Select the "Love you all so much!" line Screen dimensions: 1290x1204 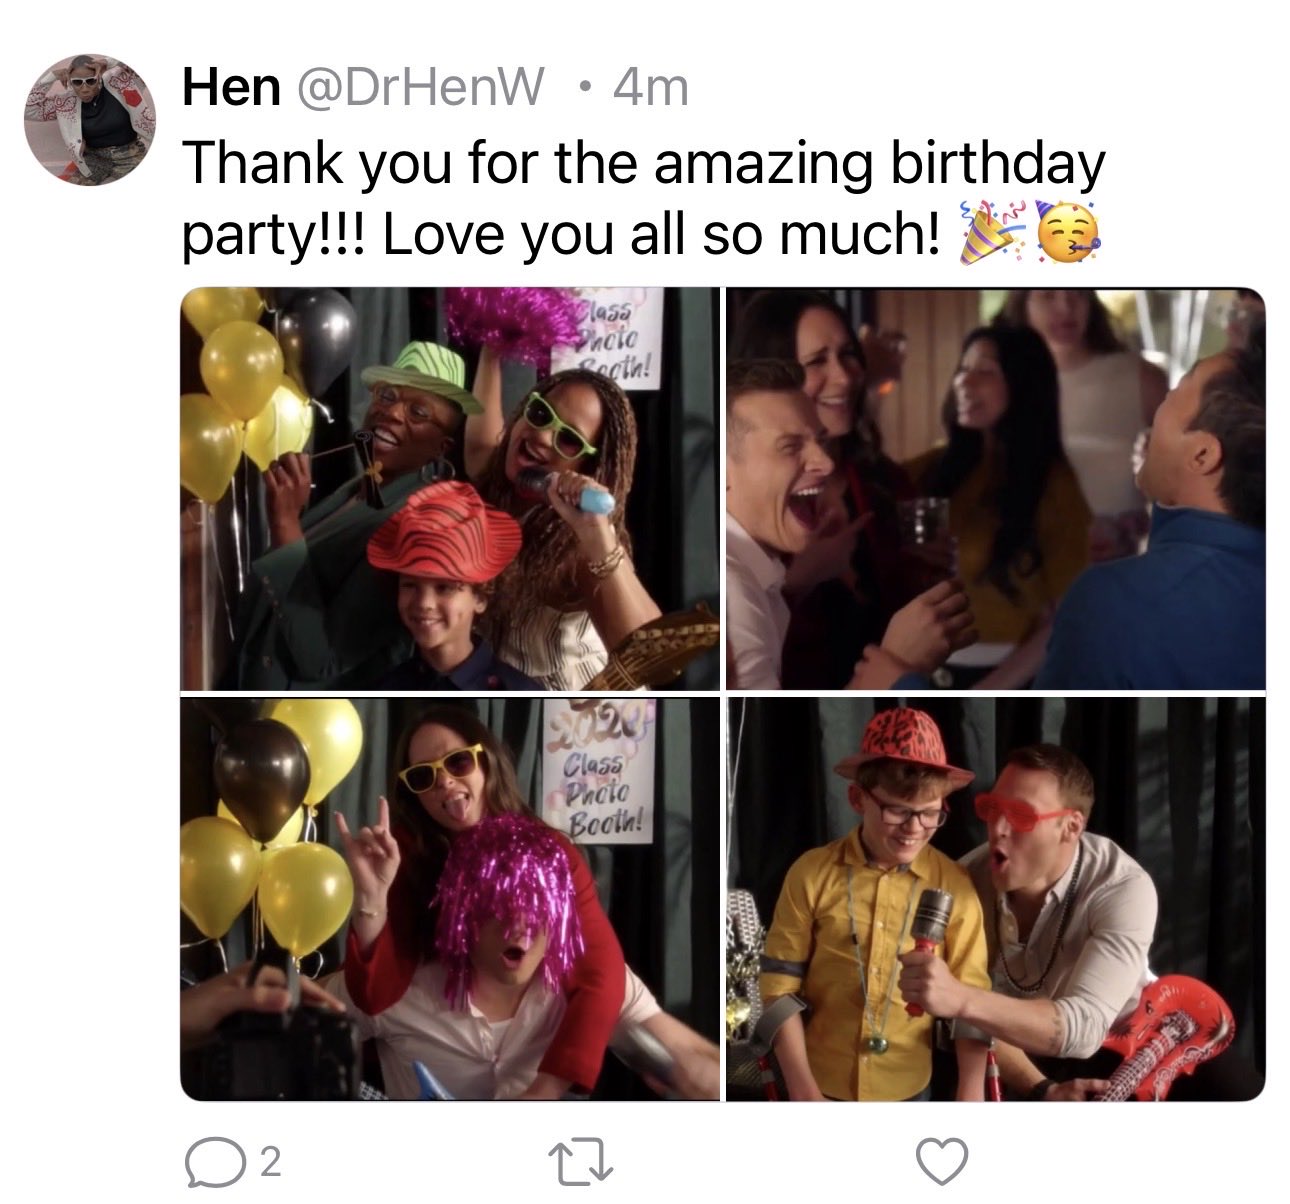pos(661,234)
